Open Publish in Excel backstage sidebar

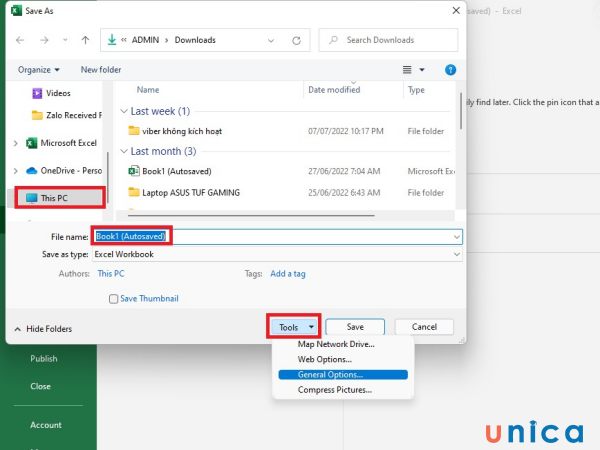pyautogui.click(x=44, y=359)
